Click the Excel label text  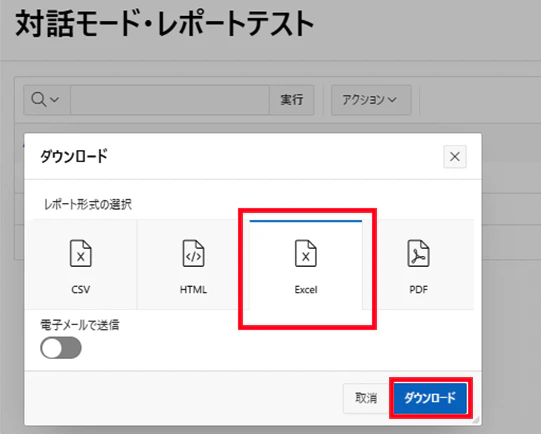(x=306, y=289)
